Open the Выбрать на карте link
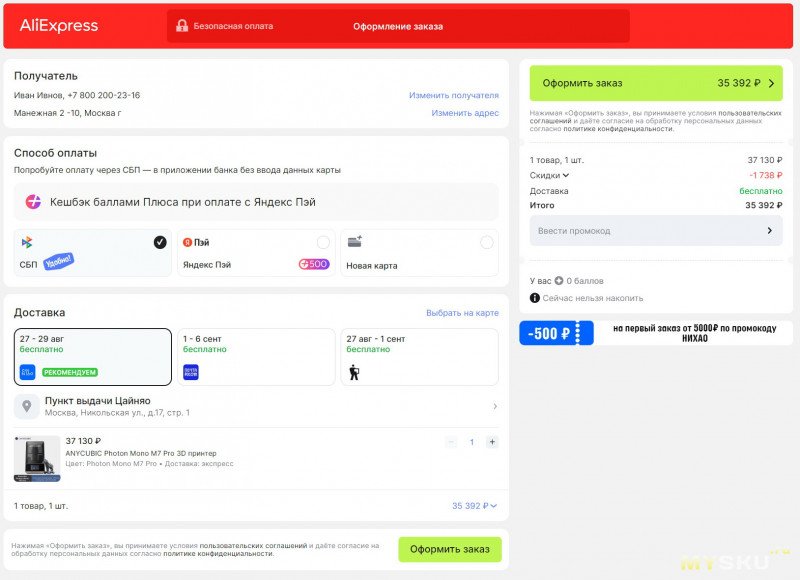 pyautogui.click(x=463, y=313)
